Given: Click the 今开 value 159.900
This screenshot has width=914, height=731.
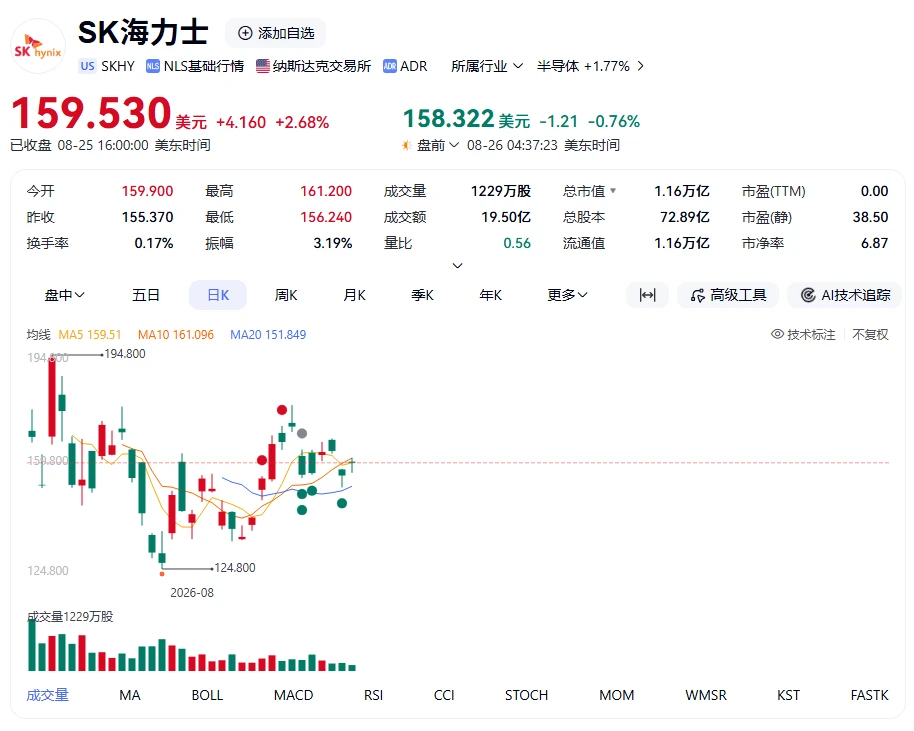Looking at the screenshot, I should (147, 191).
